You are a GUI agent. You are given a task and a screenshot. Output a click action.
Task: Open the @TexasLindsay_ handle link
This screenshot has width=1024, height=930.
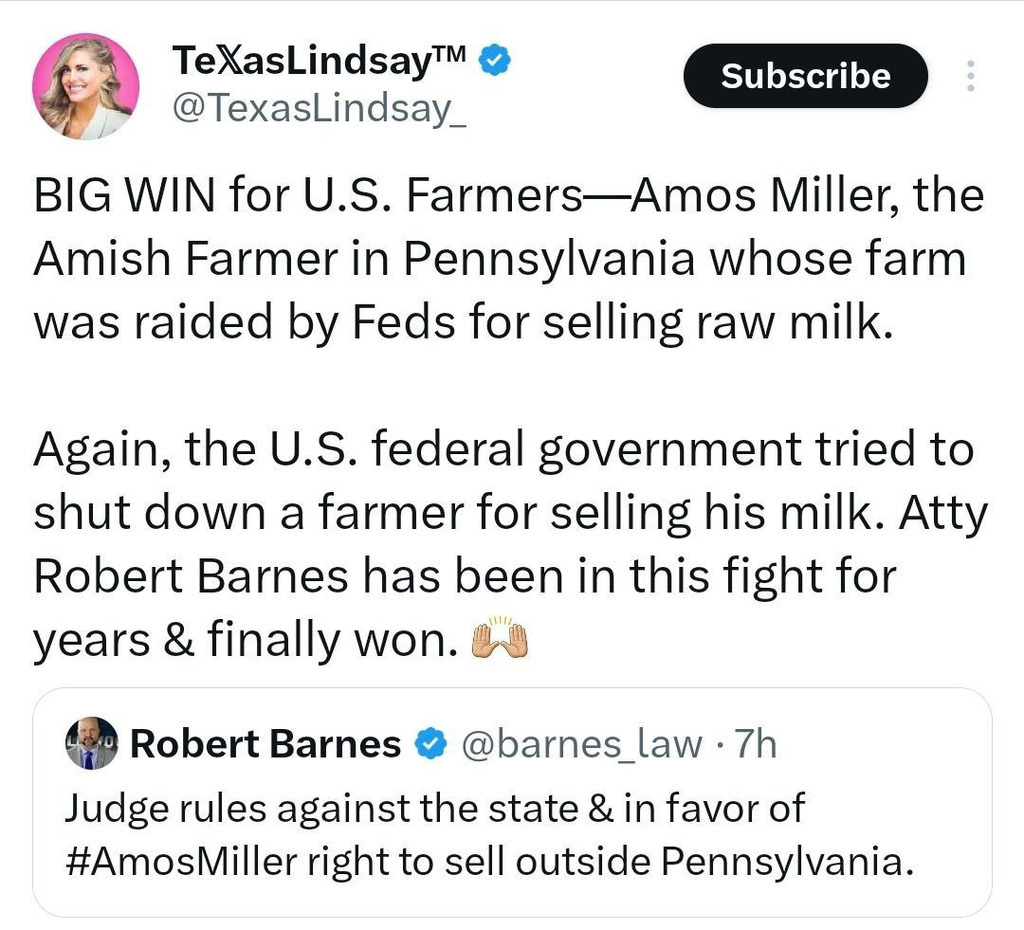[319, 108]
